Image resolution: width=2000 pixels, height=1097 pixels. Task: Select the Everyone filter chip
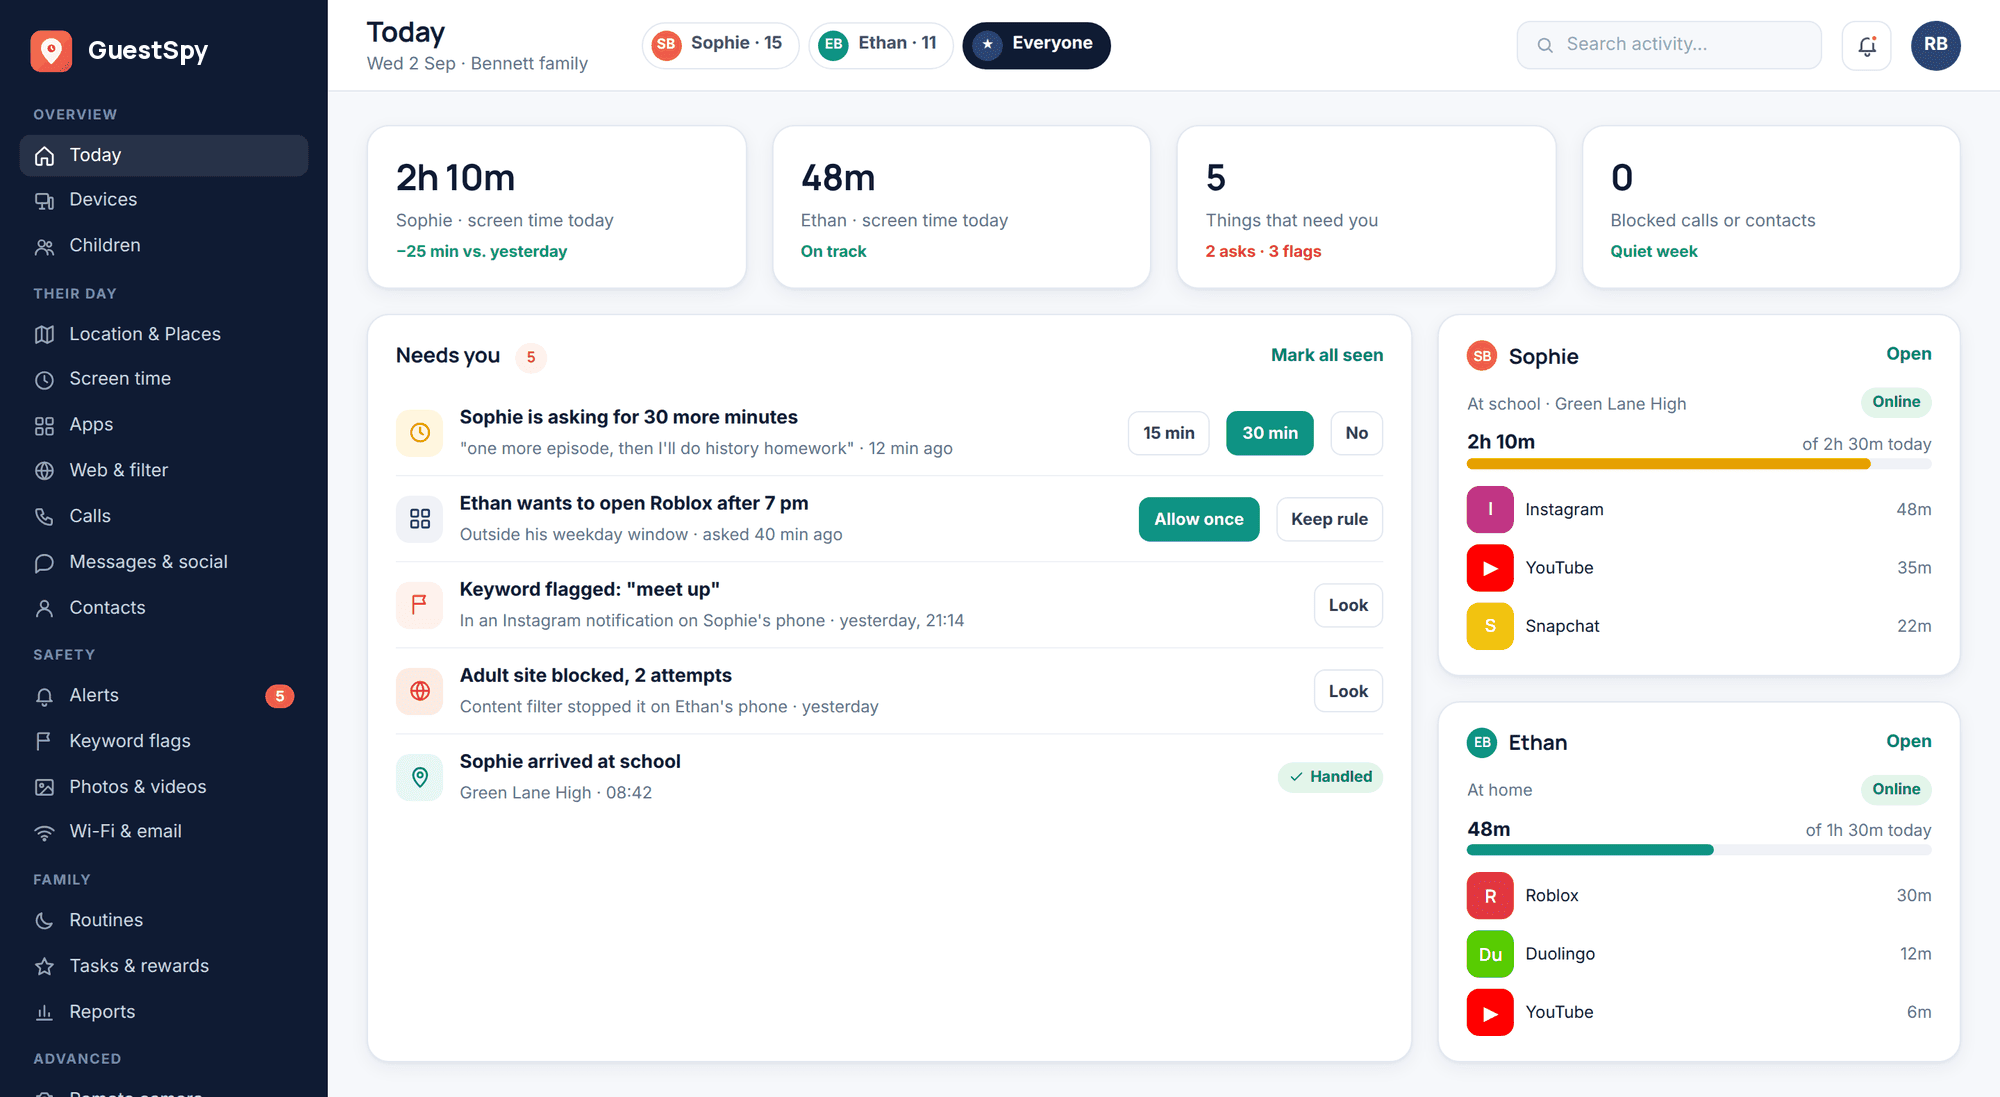point(1036,45)
